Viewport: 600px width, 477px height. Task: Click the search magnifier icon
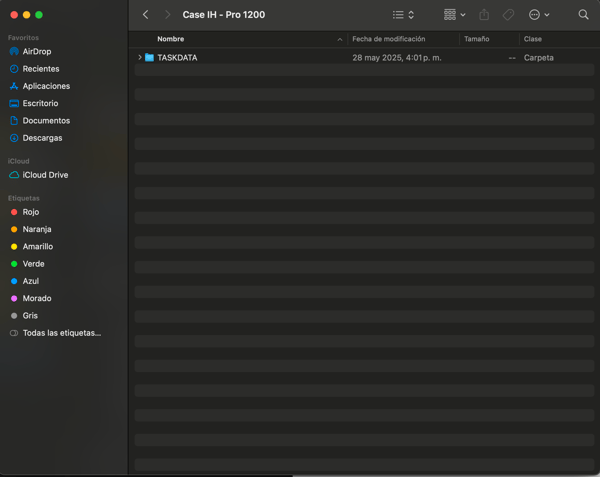tap(583, 15)
